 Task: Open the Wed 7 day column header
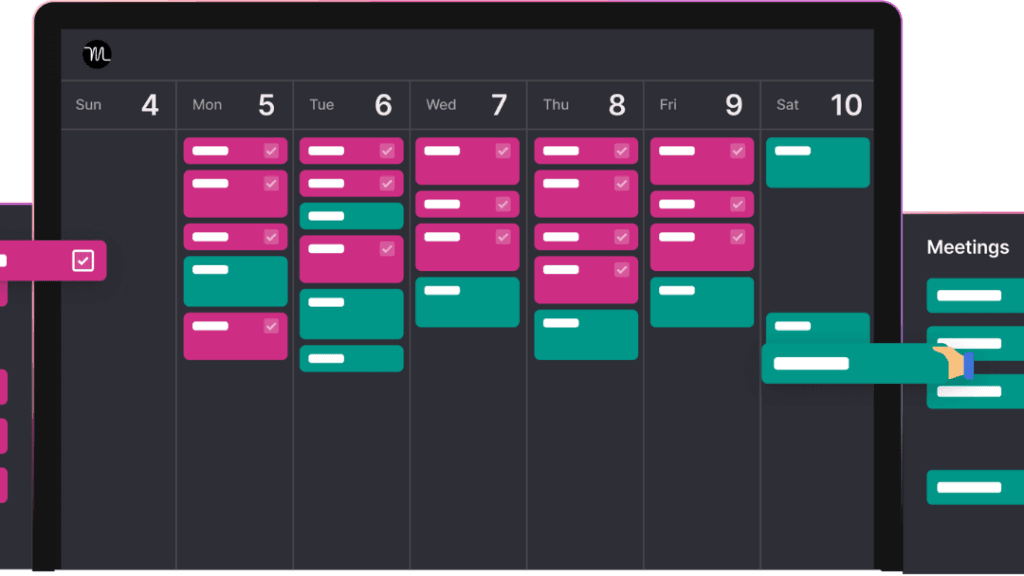(x=467, y=105)
